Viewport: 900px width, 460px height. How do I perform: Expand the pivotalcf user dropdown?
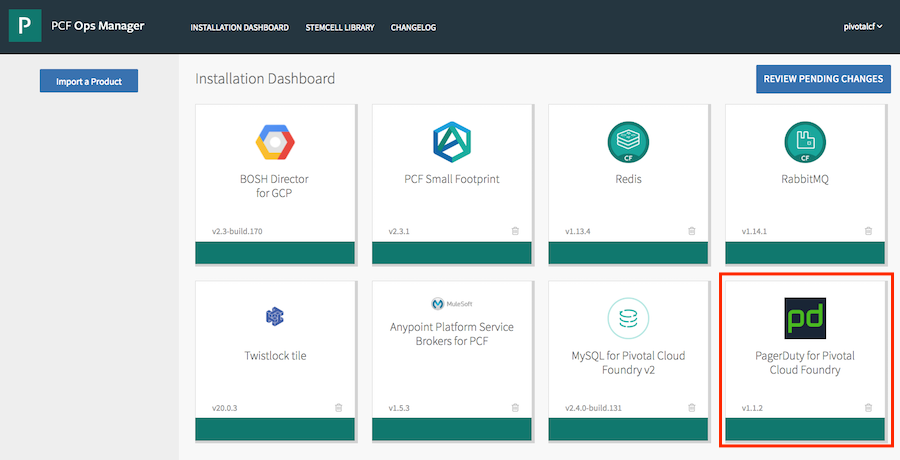pyautogui.click(x=863, y=27)
